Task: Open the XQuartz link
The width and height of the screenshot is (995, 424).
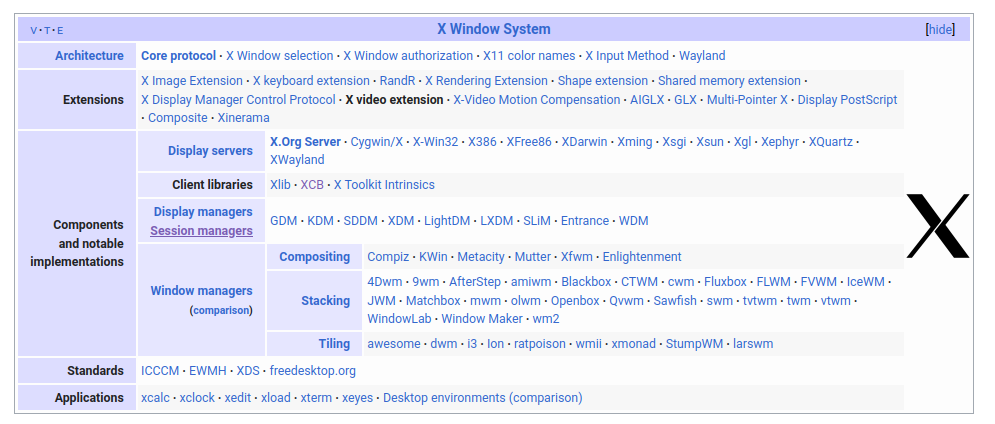Action: 831,142
